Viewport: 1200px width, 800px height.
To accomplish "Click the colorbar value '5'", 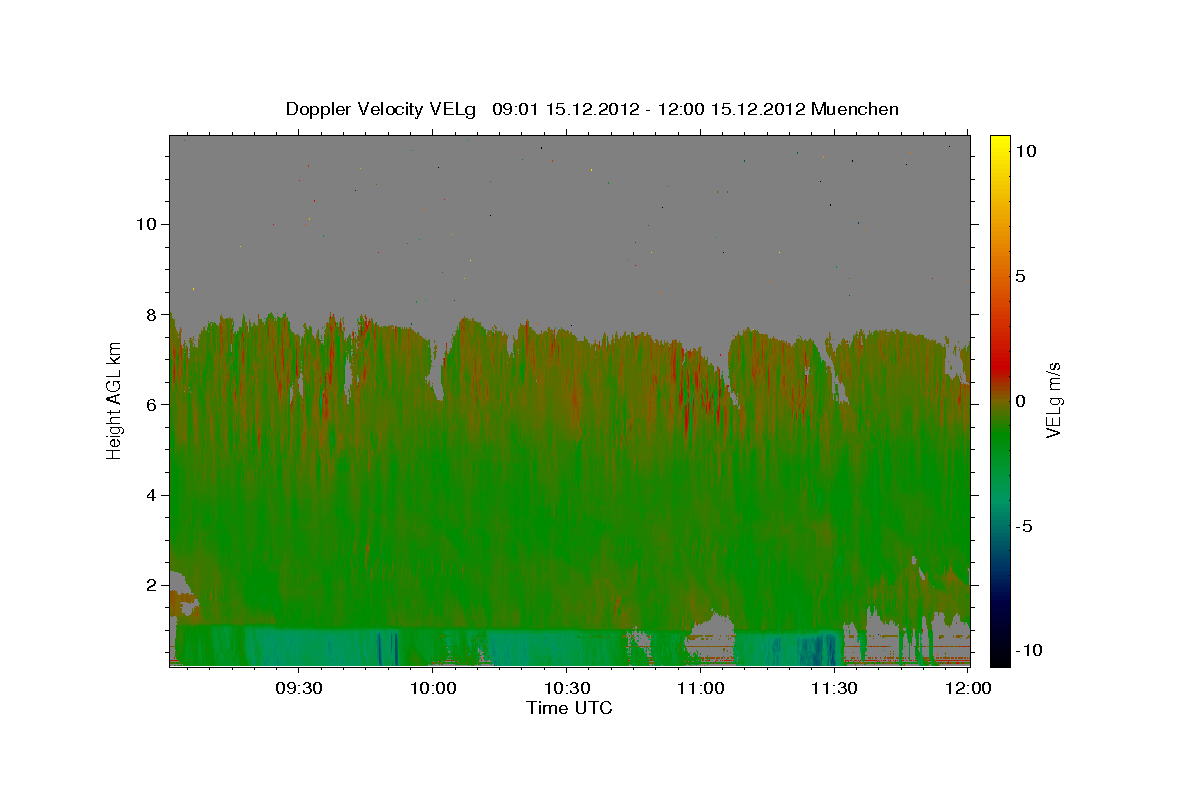I will click(x=1022, y=275).
